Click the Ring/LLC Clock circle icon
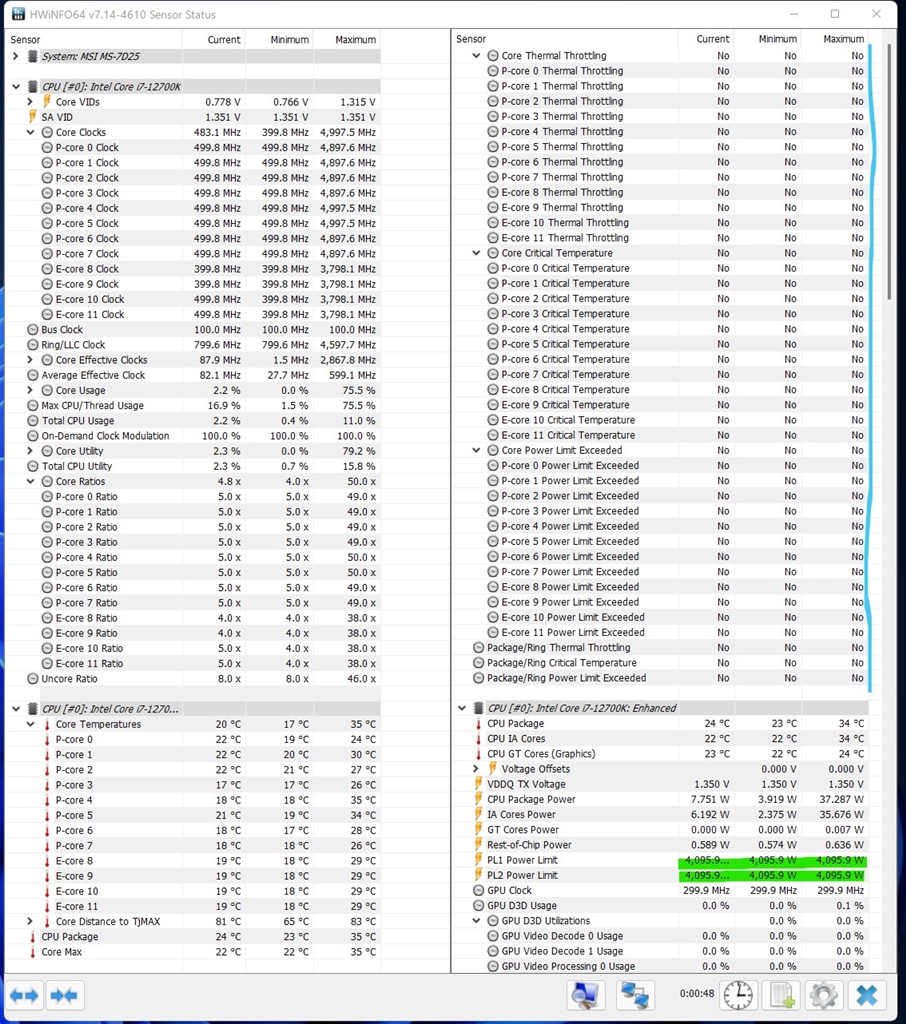This screenshot has height=1024, width=906. (x=33, y=345)
